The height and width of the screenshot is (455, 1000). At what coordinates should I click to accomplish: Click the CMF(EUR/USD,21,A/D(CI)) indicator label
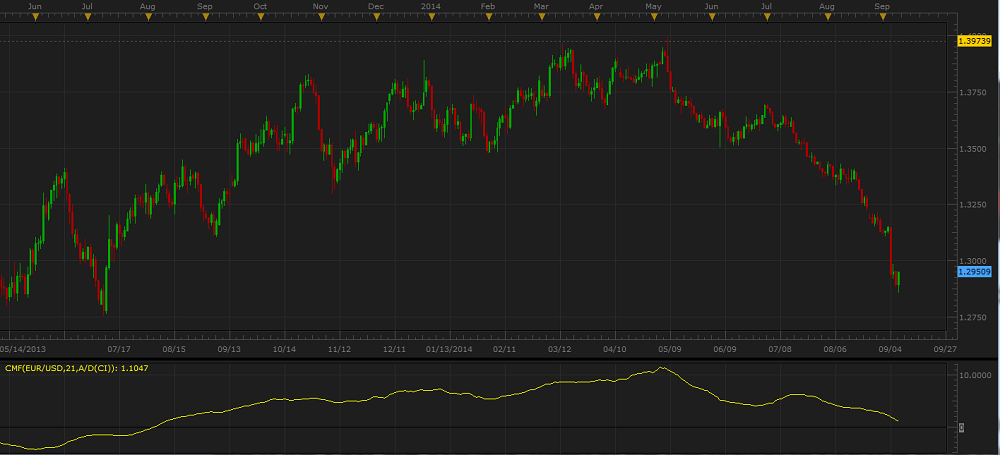point(77,368)
